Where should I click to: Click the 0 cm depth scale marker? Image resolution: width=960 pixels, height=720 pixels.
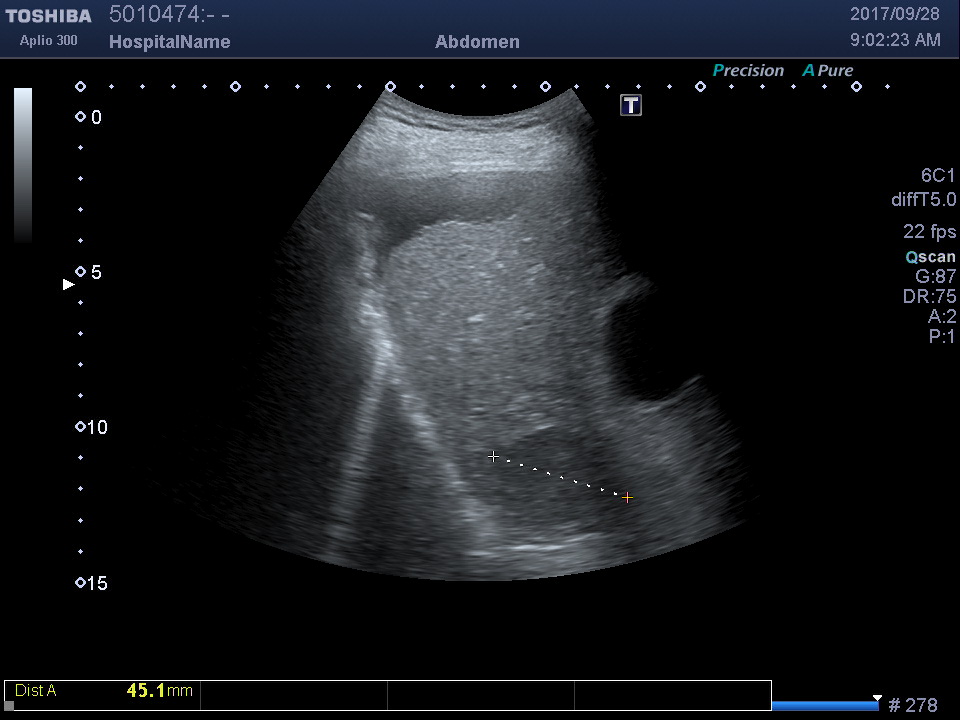pos(81,117)
